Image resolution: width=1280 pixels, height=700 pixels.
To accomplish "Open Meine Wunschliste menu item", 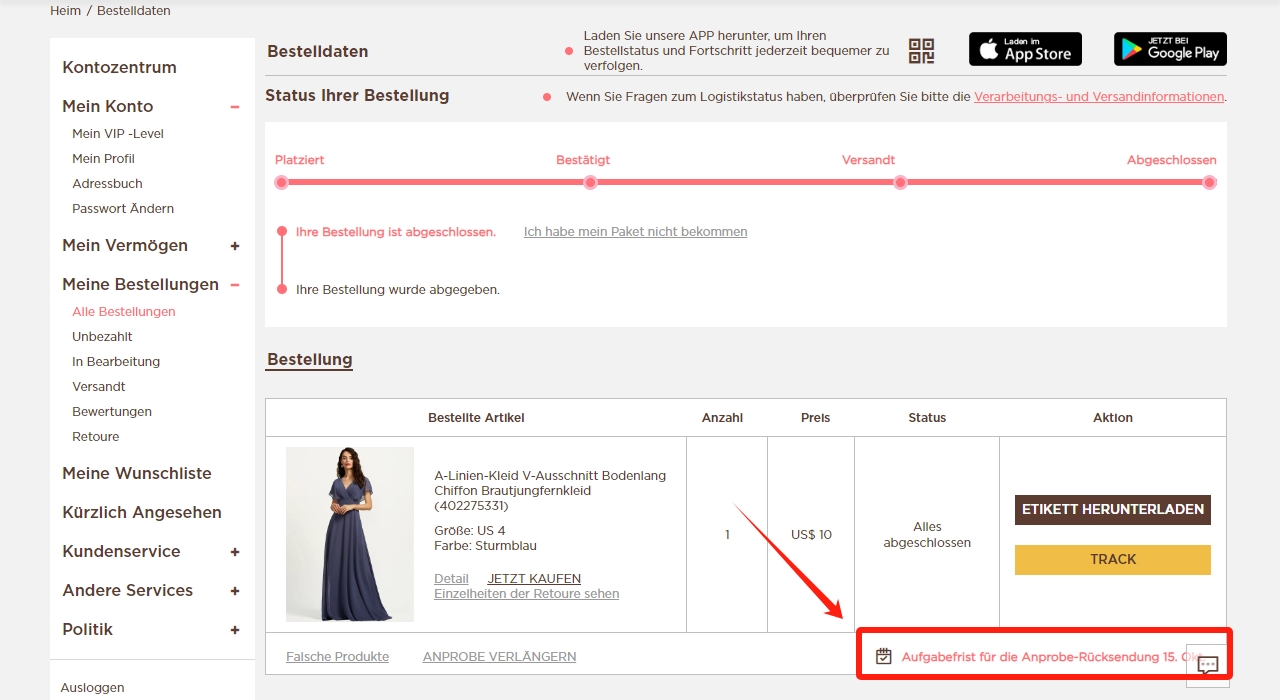I will click(x=137, y=474).
